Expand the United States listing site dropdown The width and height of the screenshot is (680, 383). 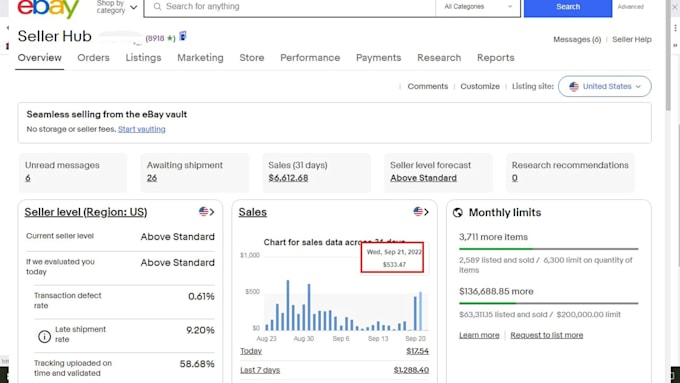605,86
